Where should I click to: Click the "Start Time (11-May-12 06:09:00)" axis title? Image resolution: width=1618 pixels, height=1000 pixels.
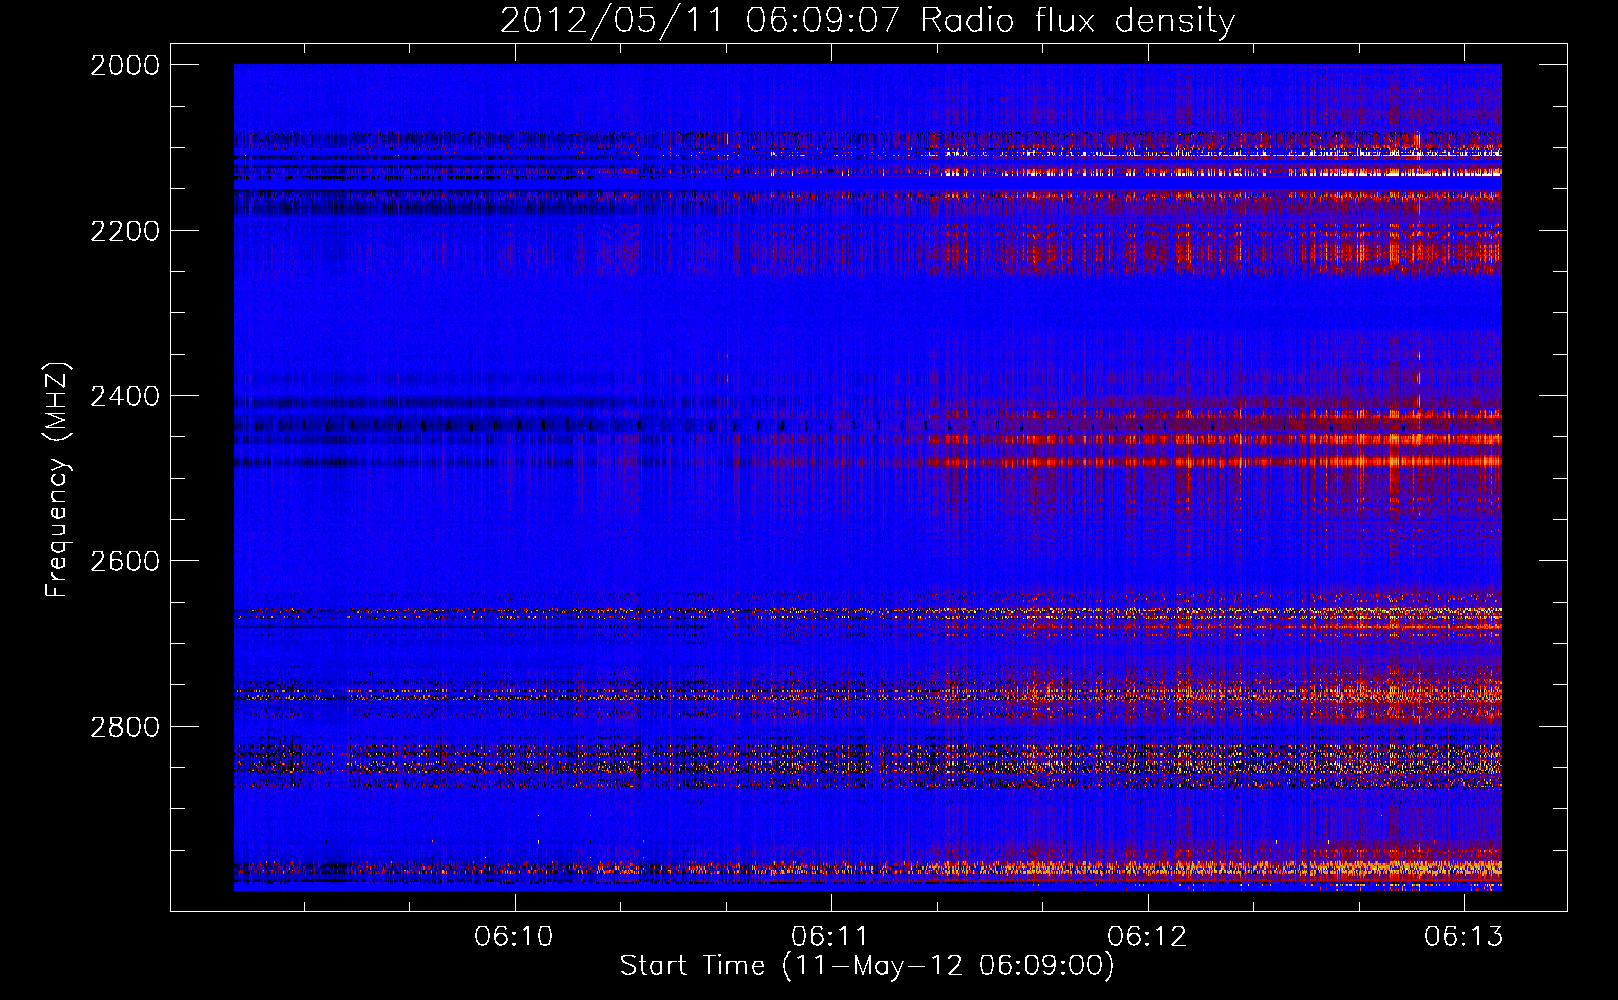click(x=867, y=966)
